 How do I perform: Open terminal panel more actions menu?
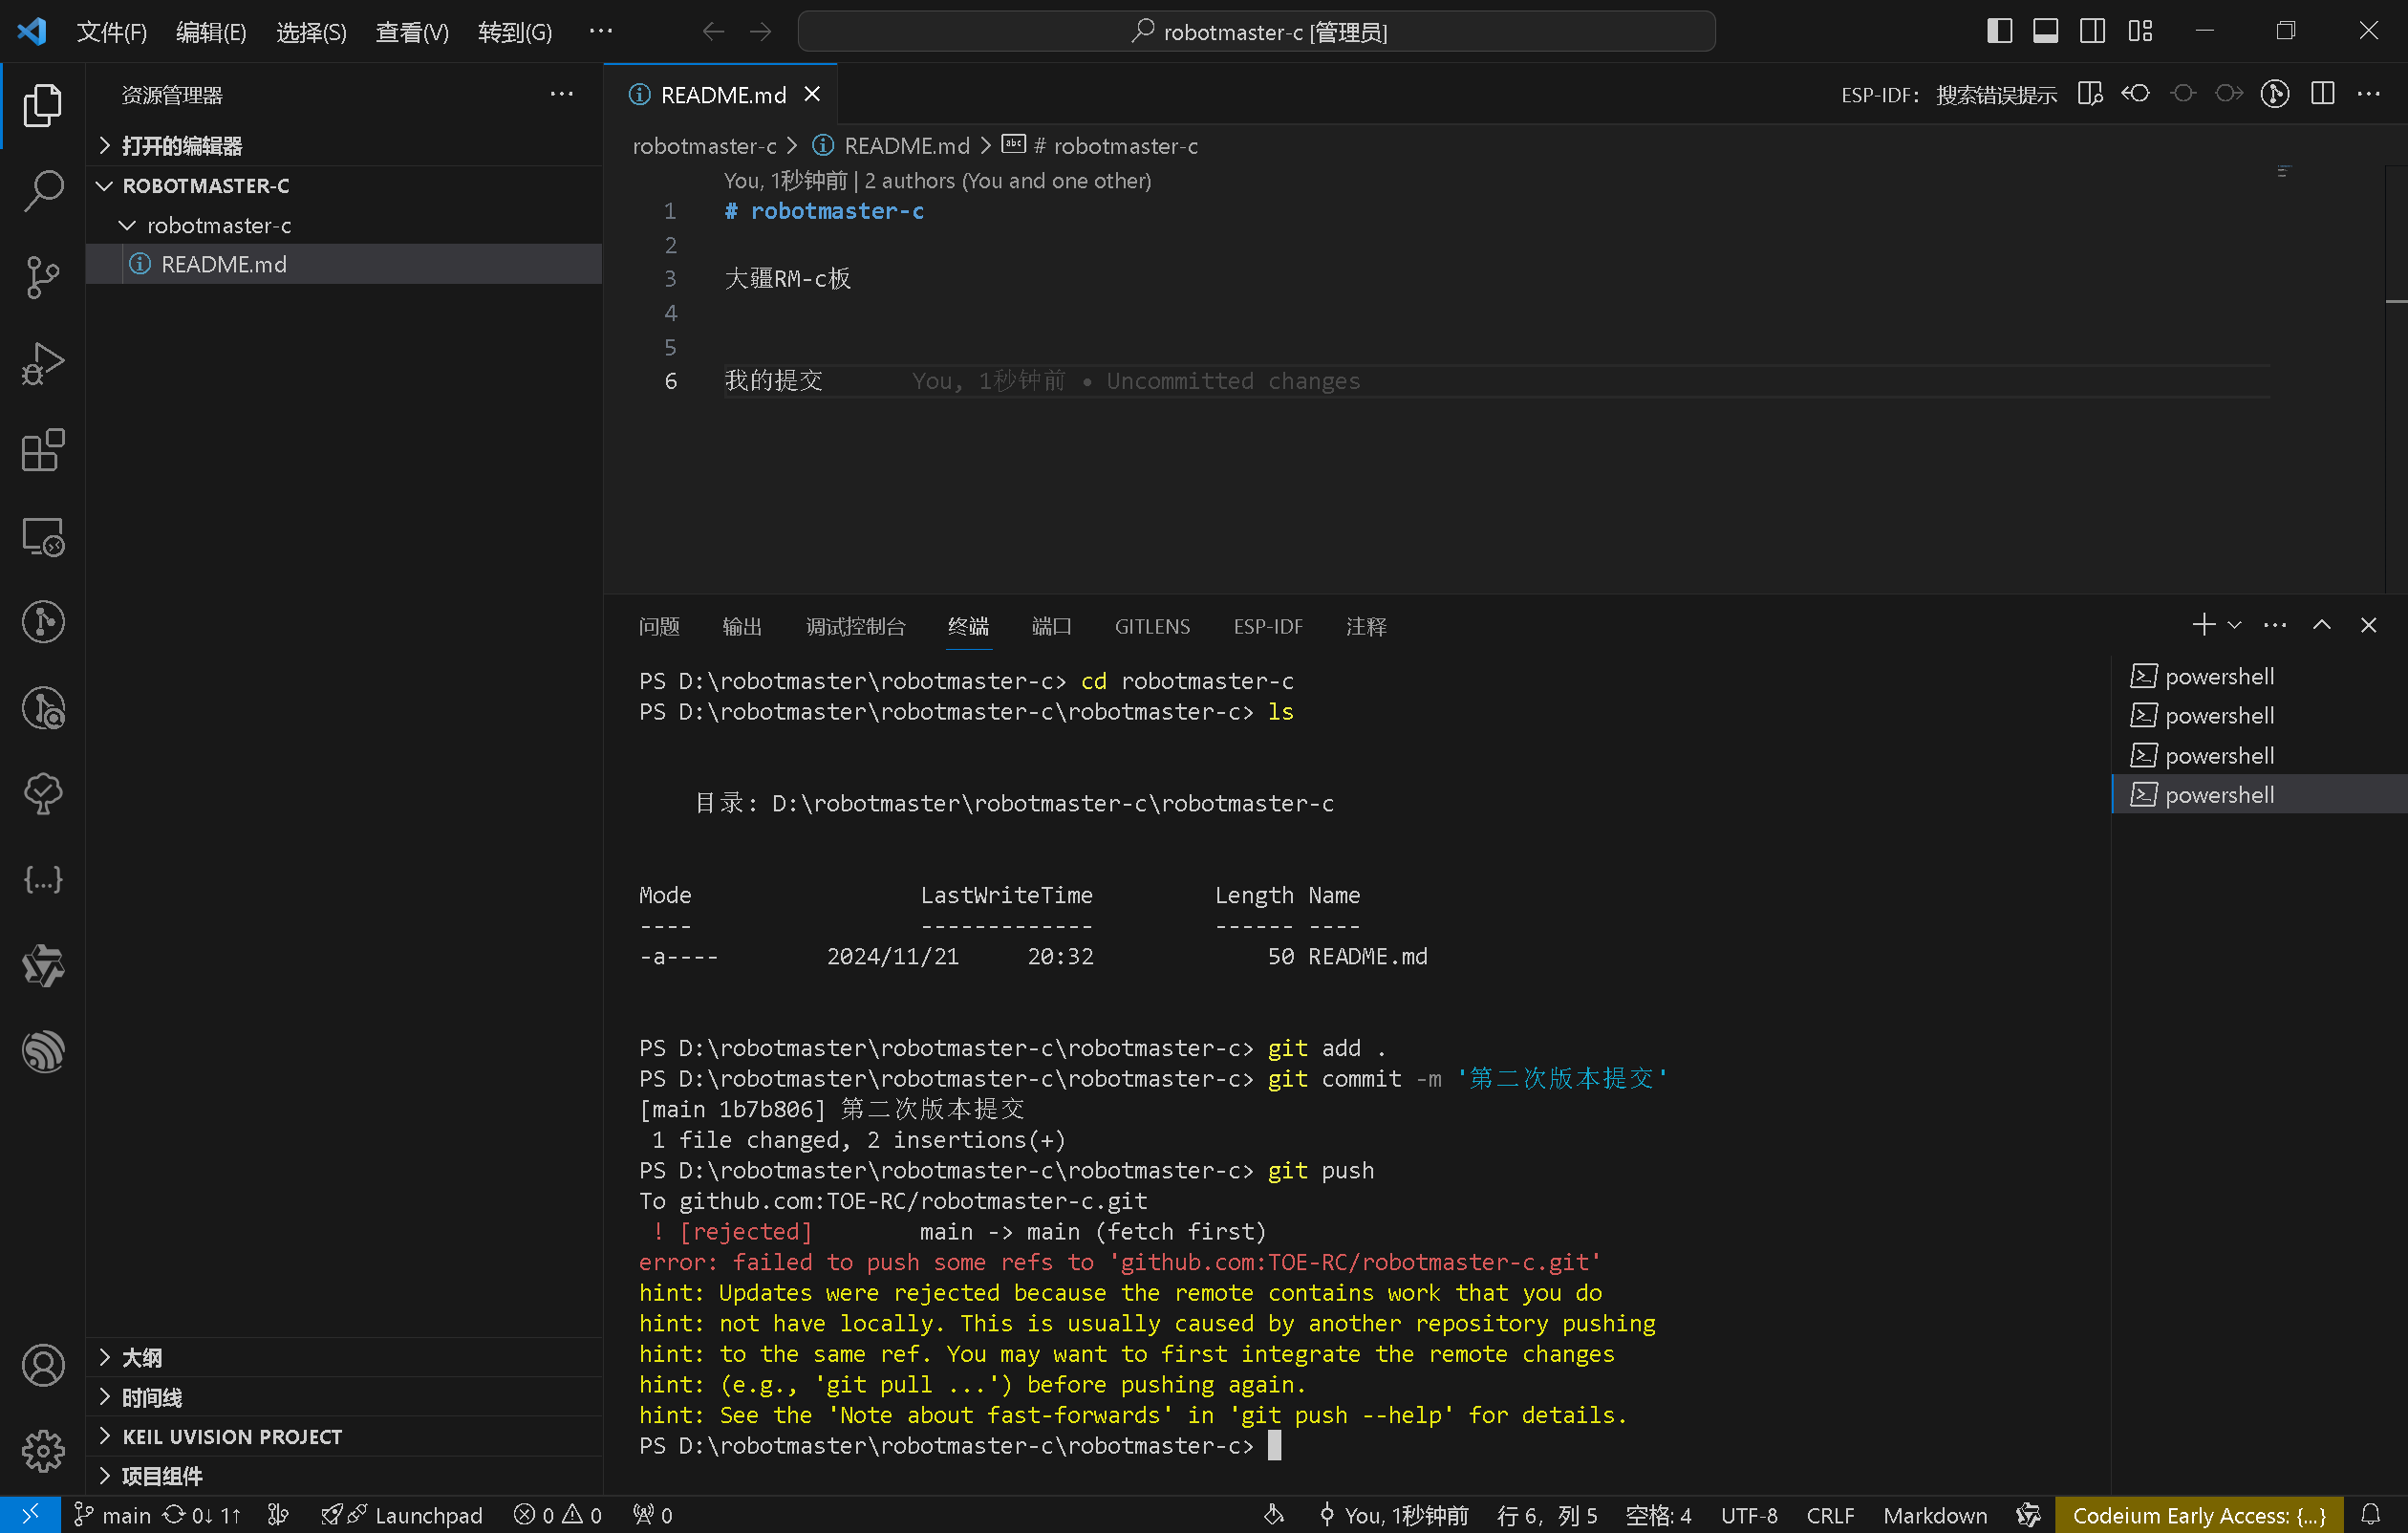(x=2275, y=626)
